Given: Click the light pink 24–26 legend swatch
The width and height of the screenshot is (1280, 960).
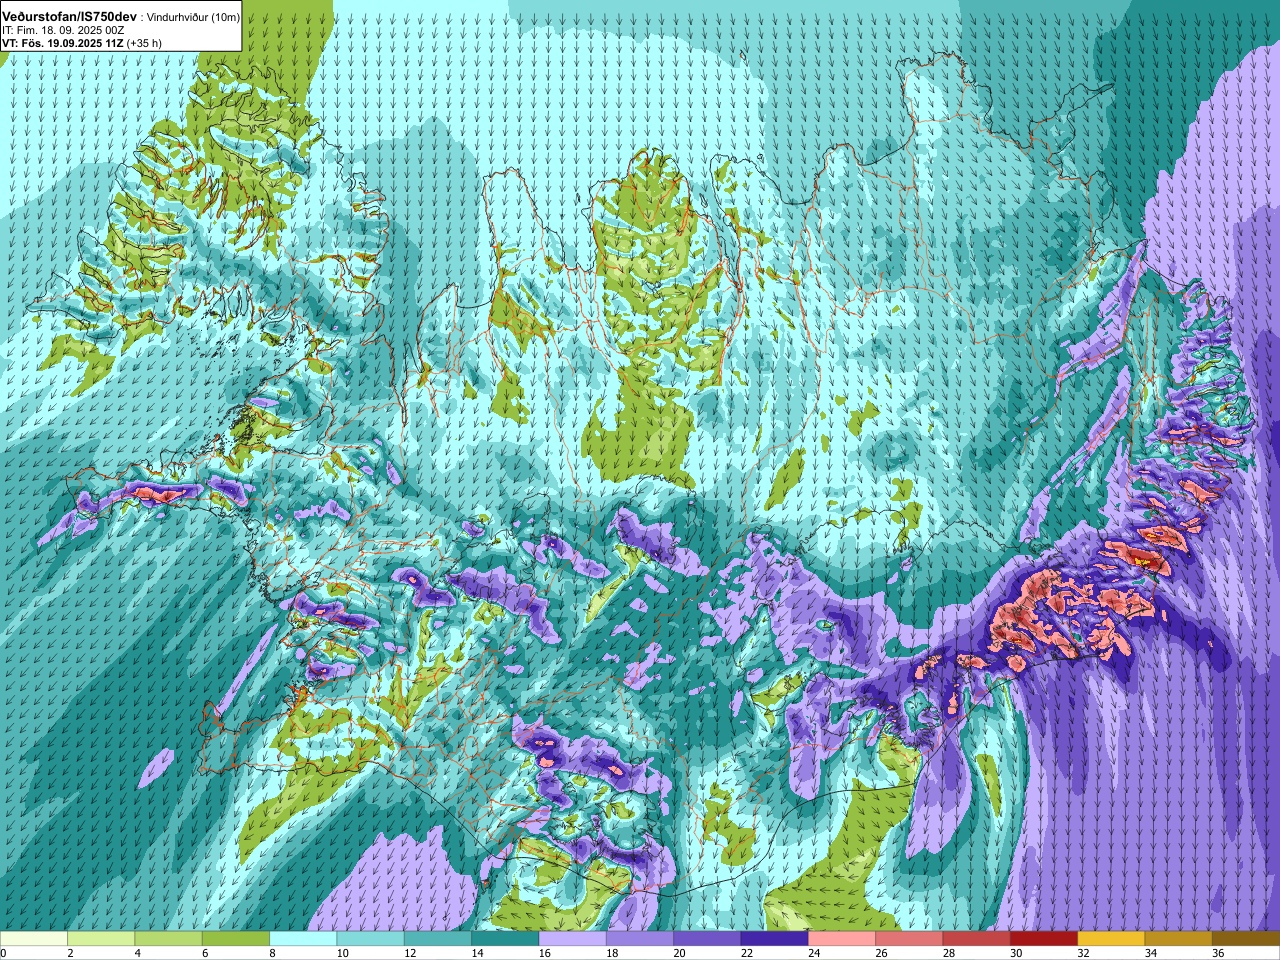Looking at the screenshot, I should (x=842, y=939).
